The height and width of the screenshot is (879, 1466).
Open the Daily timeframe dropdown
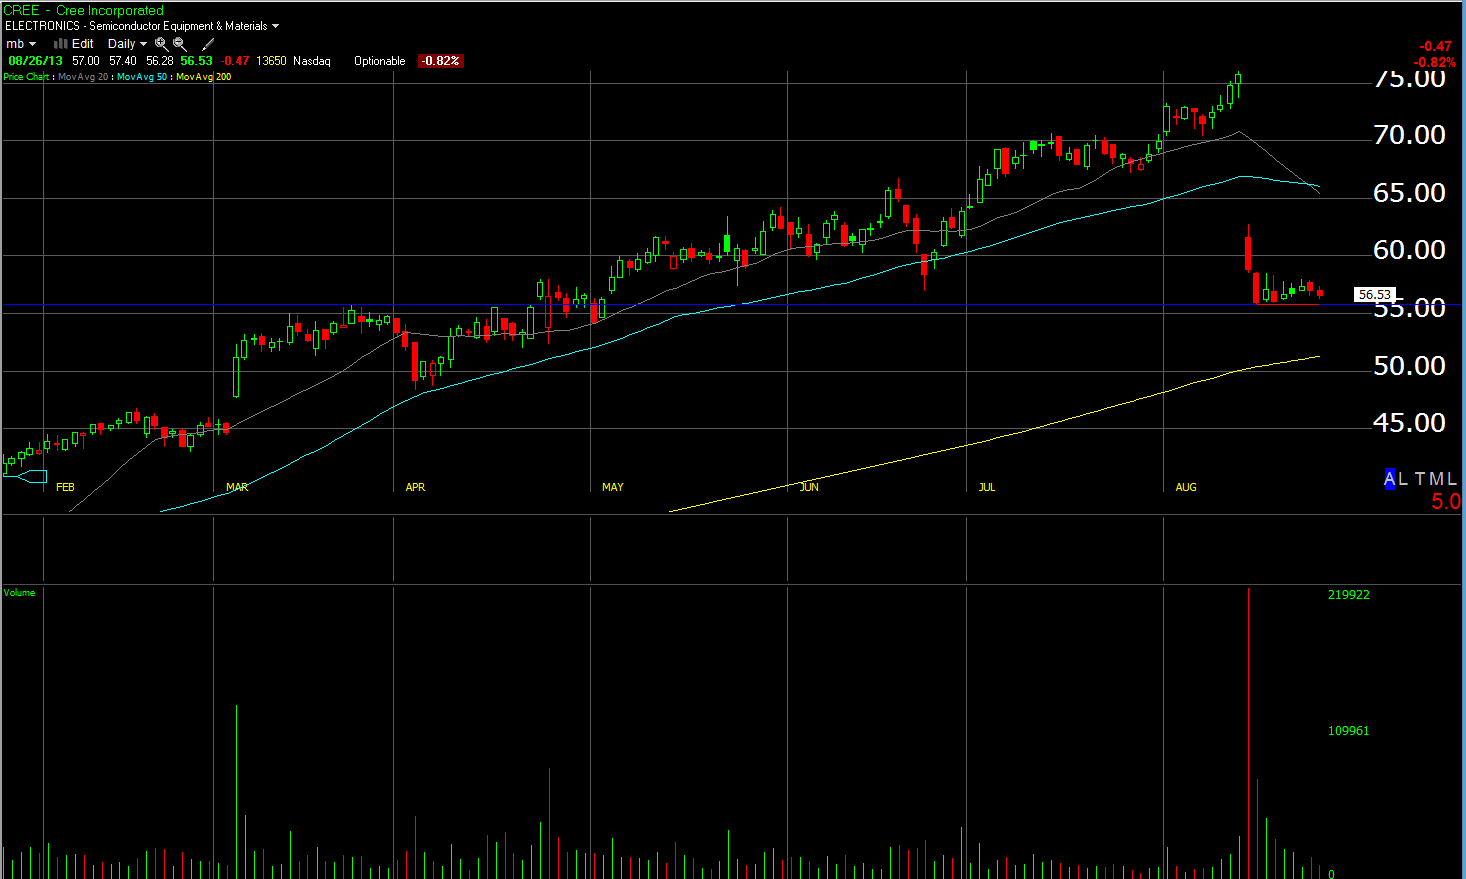coord(127,44)
